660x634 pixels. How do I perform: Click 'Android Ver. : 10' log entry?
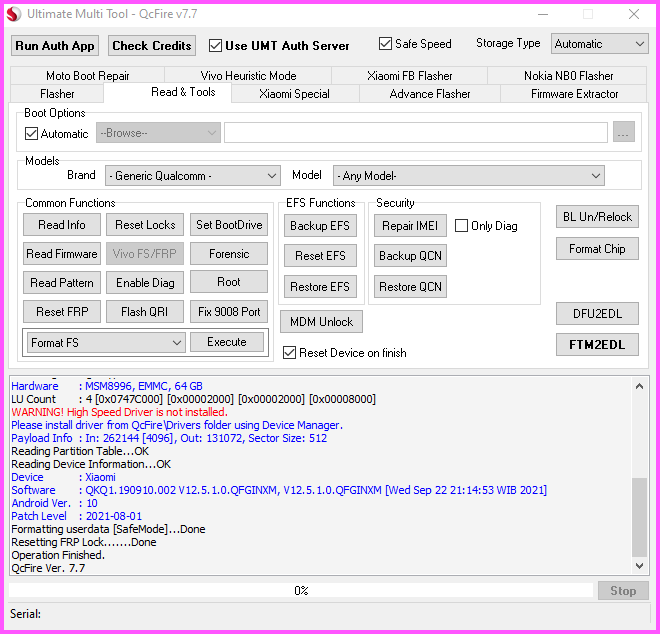(54, 503)
